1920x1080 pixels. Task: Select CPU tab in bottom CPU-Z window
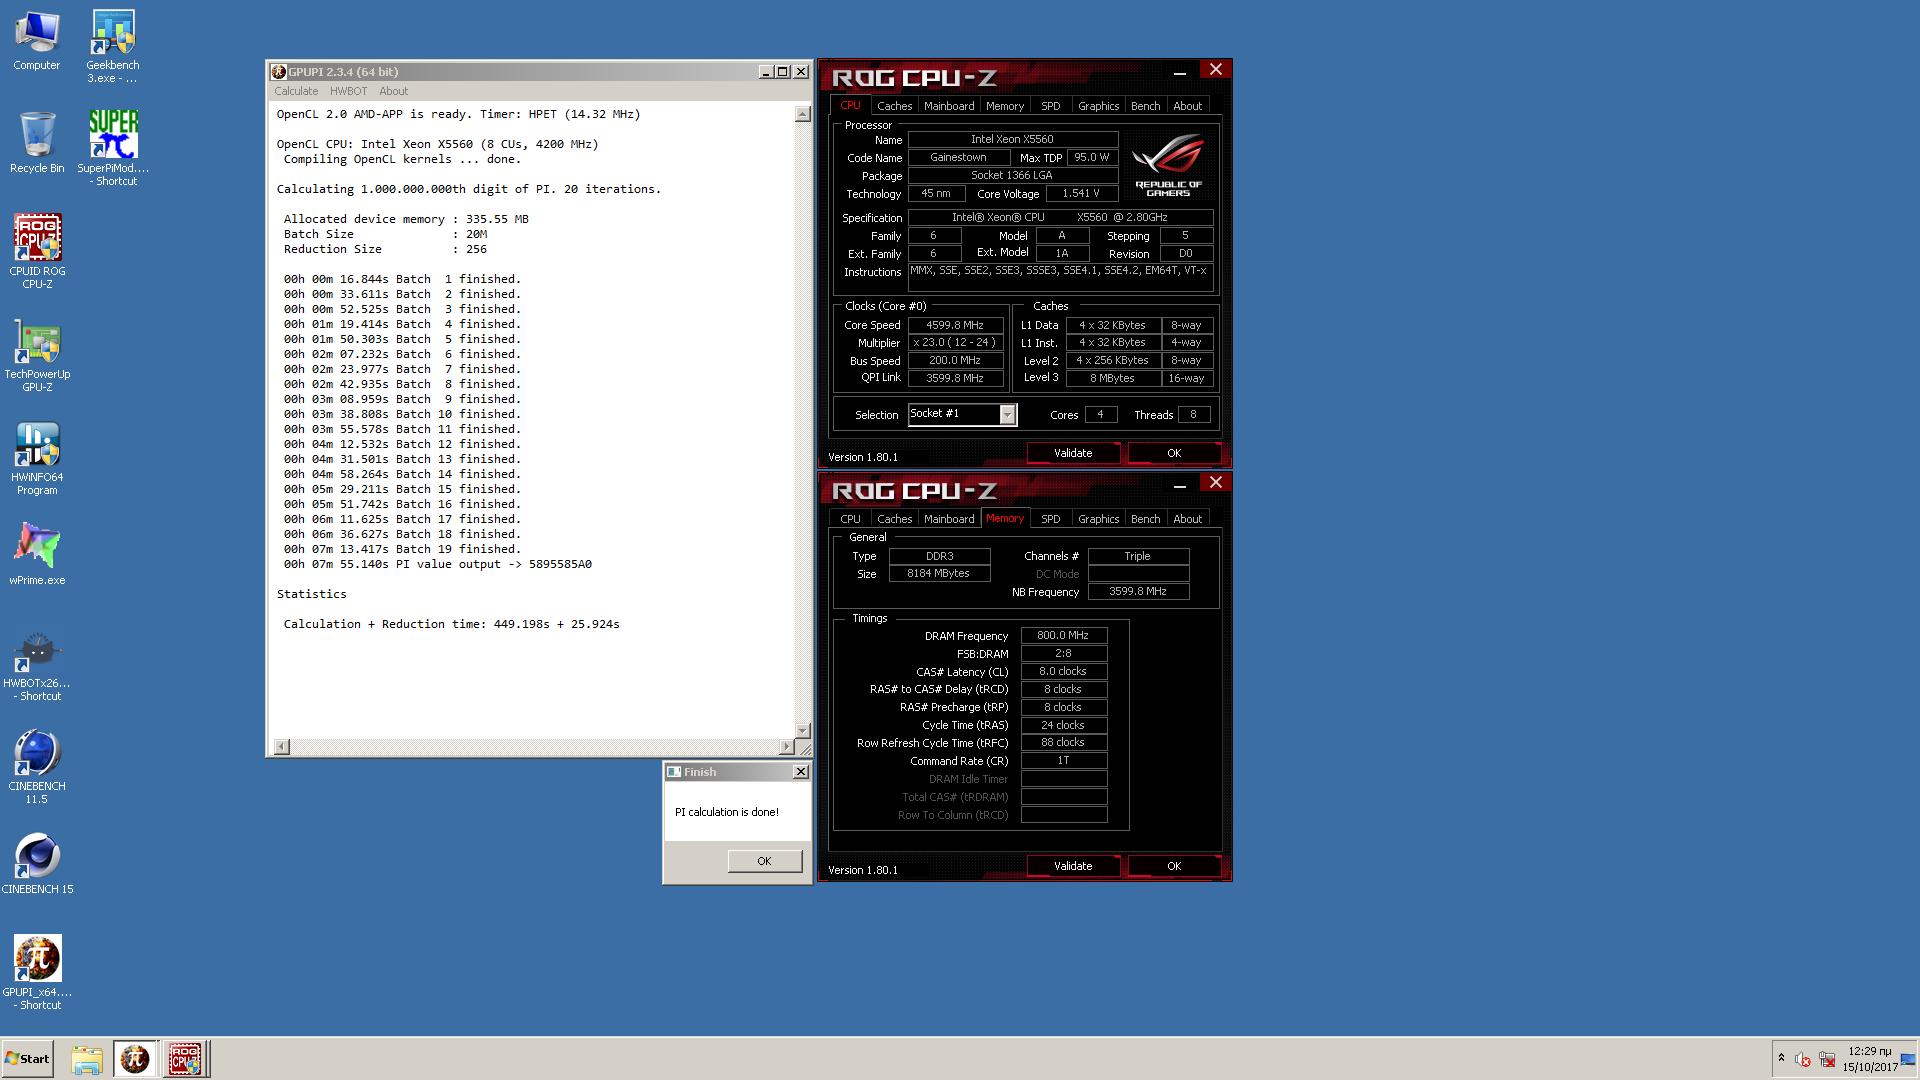click(x=850, y=519)
